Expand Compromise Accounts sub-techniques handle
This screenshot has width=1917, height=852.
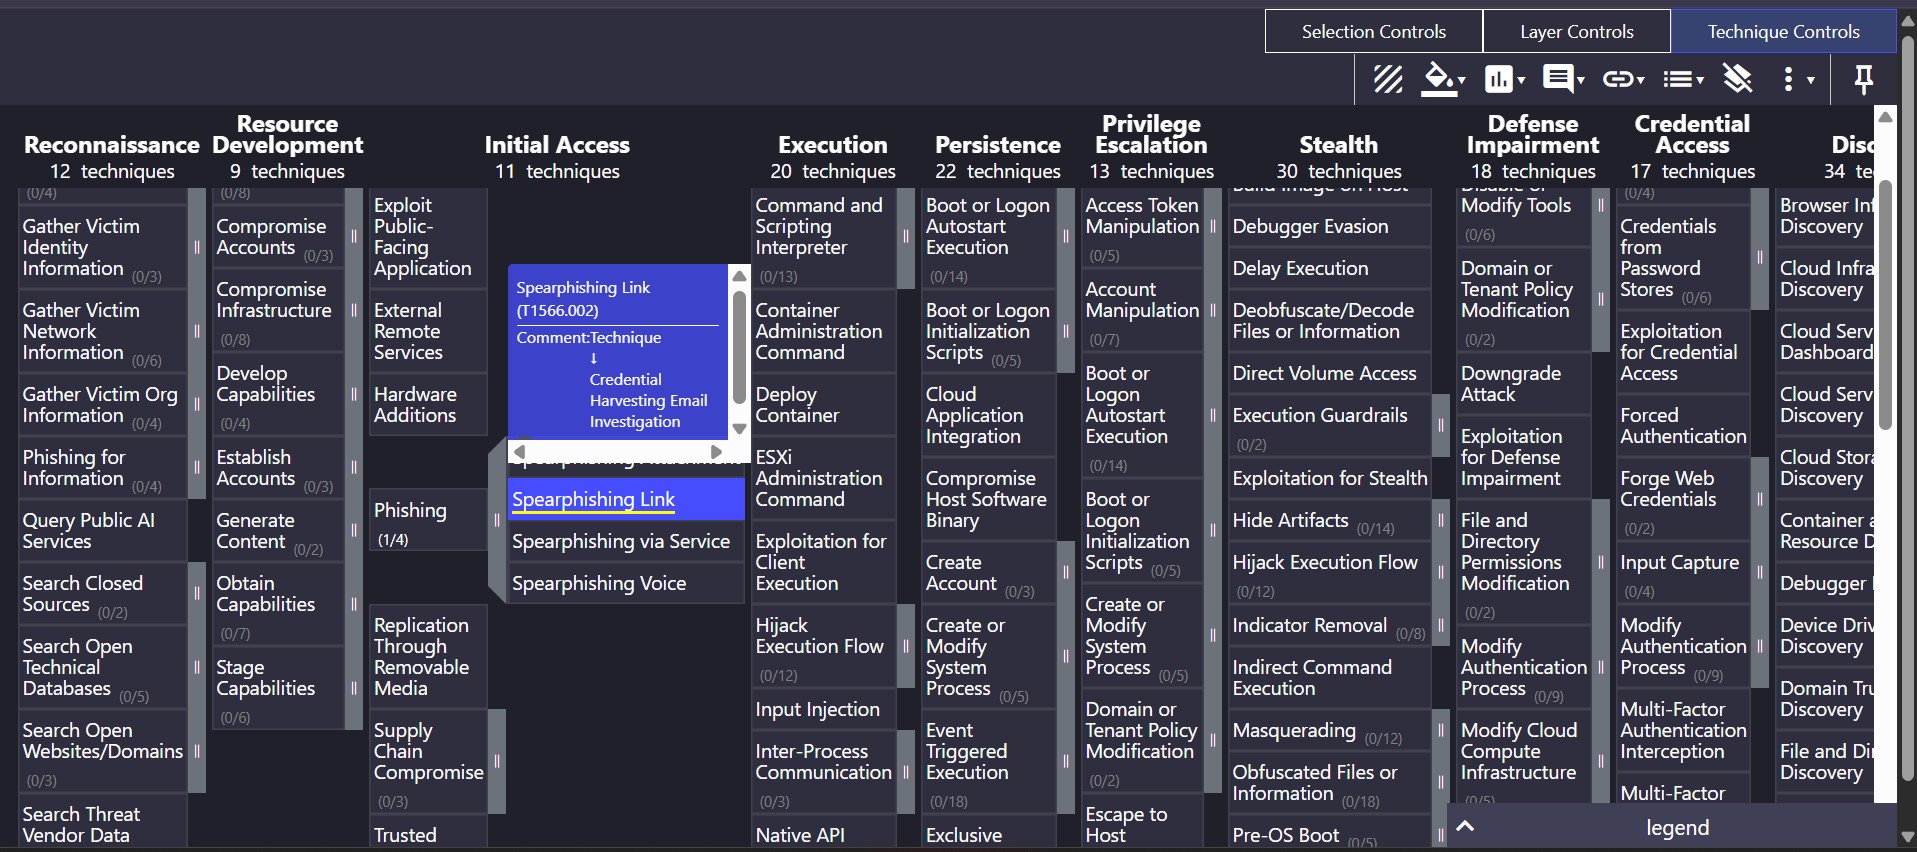pyautogui.click(x=354, y=237)
